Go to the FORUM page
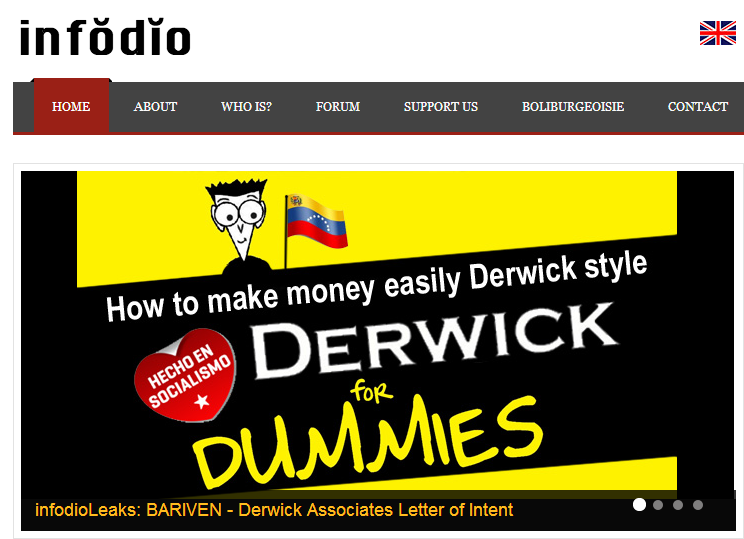Image resolution: width=744 pixels, height=539 pixels. pos(338,107)
